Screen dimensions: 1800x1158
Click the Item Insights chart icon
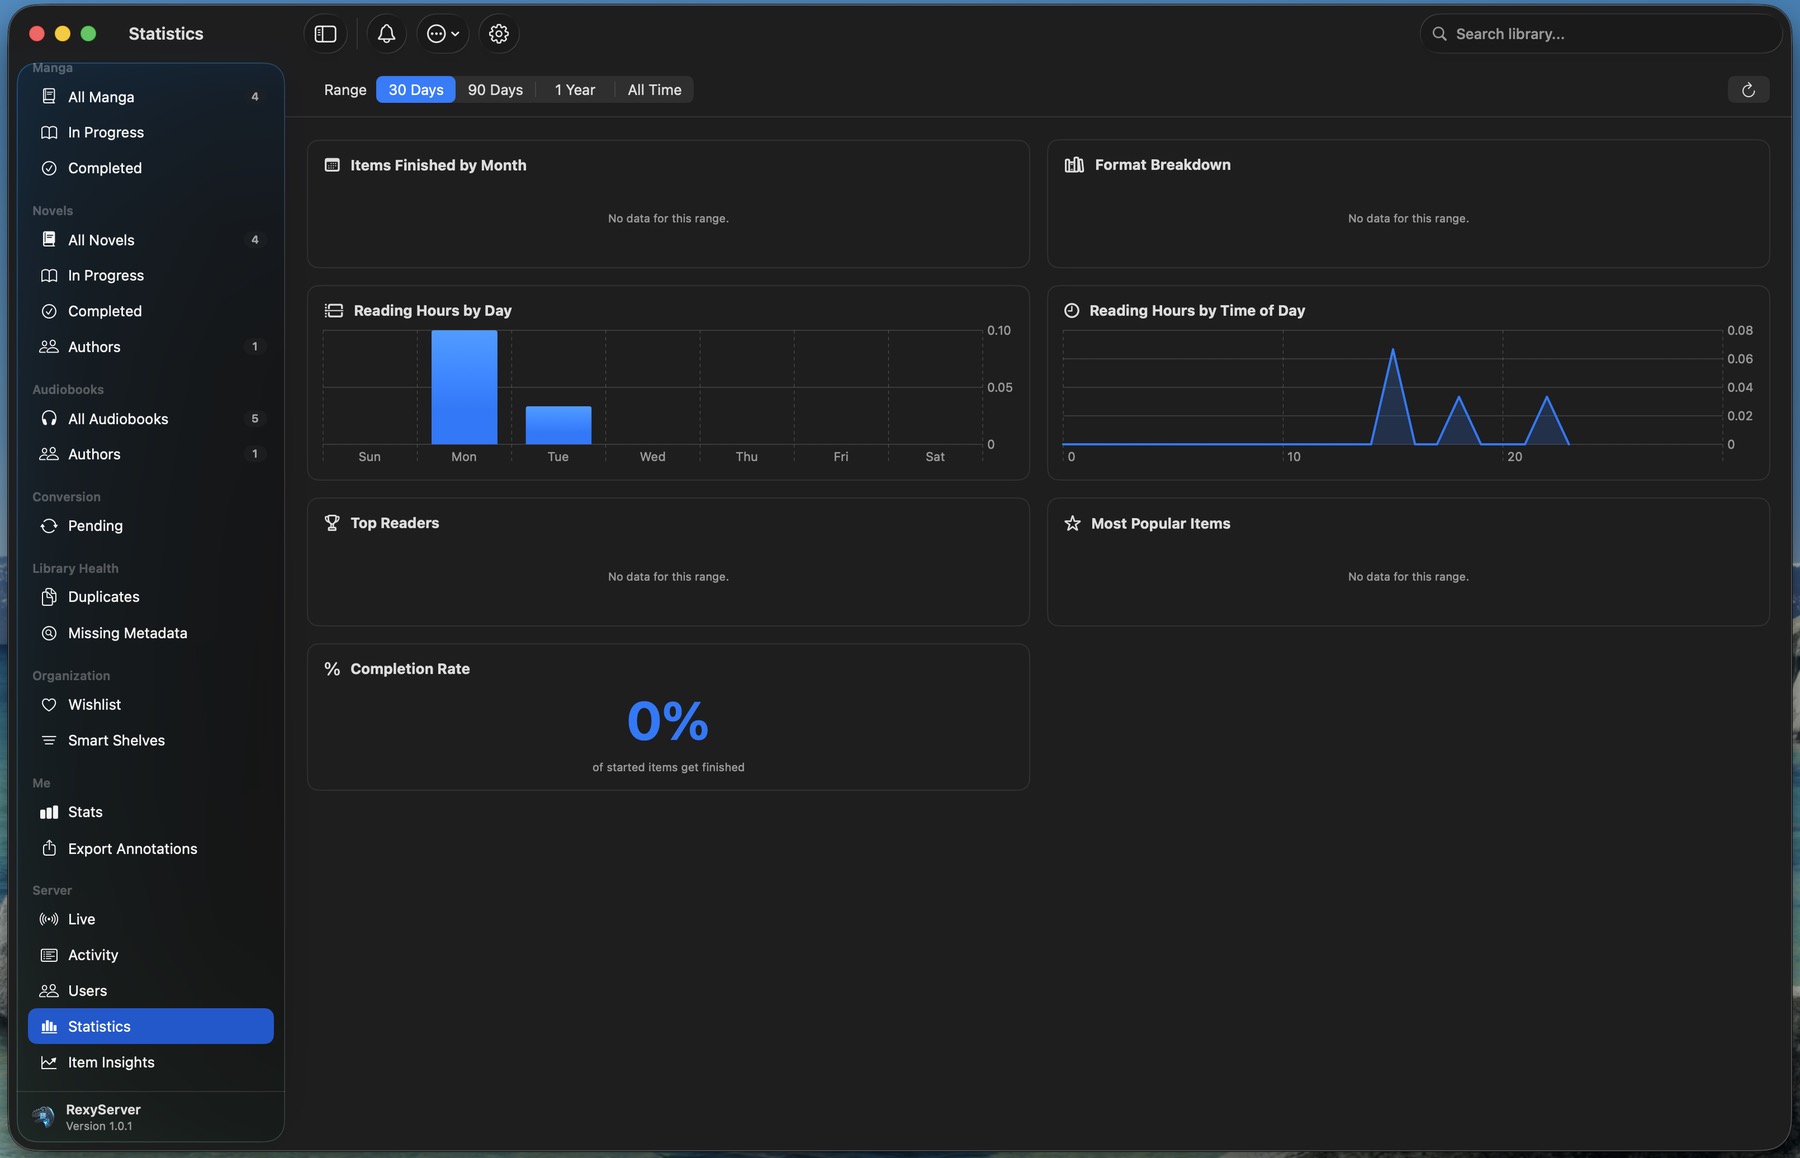coord(49,1063)
